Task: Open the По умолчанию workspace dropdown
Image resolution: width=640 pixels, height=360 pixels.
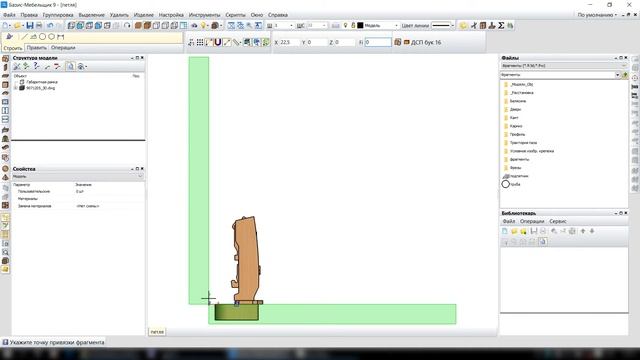Action: point(597,15)
